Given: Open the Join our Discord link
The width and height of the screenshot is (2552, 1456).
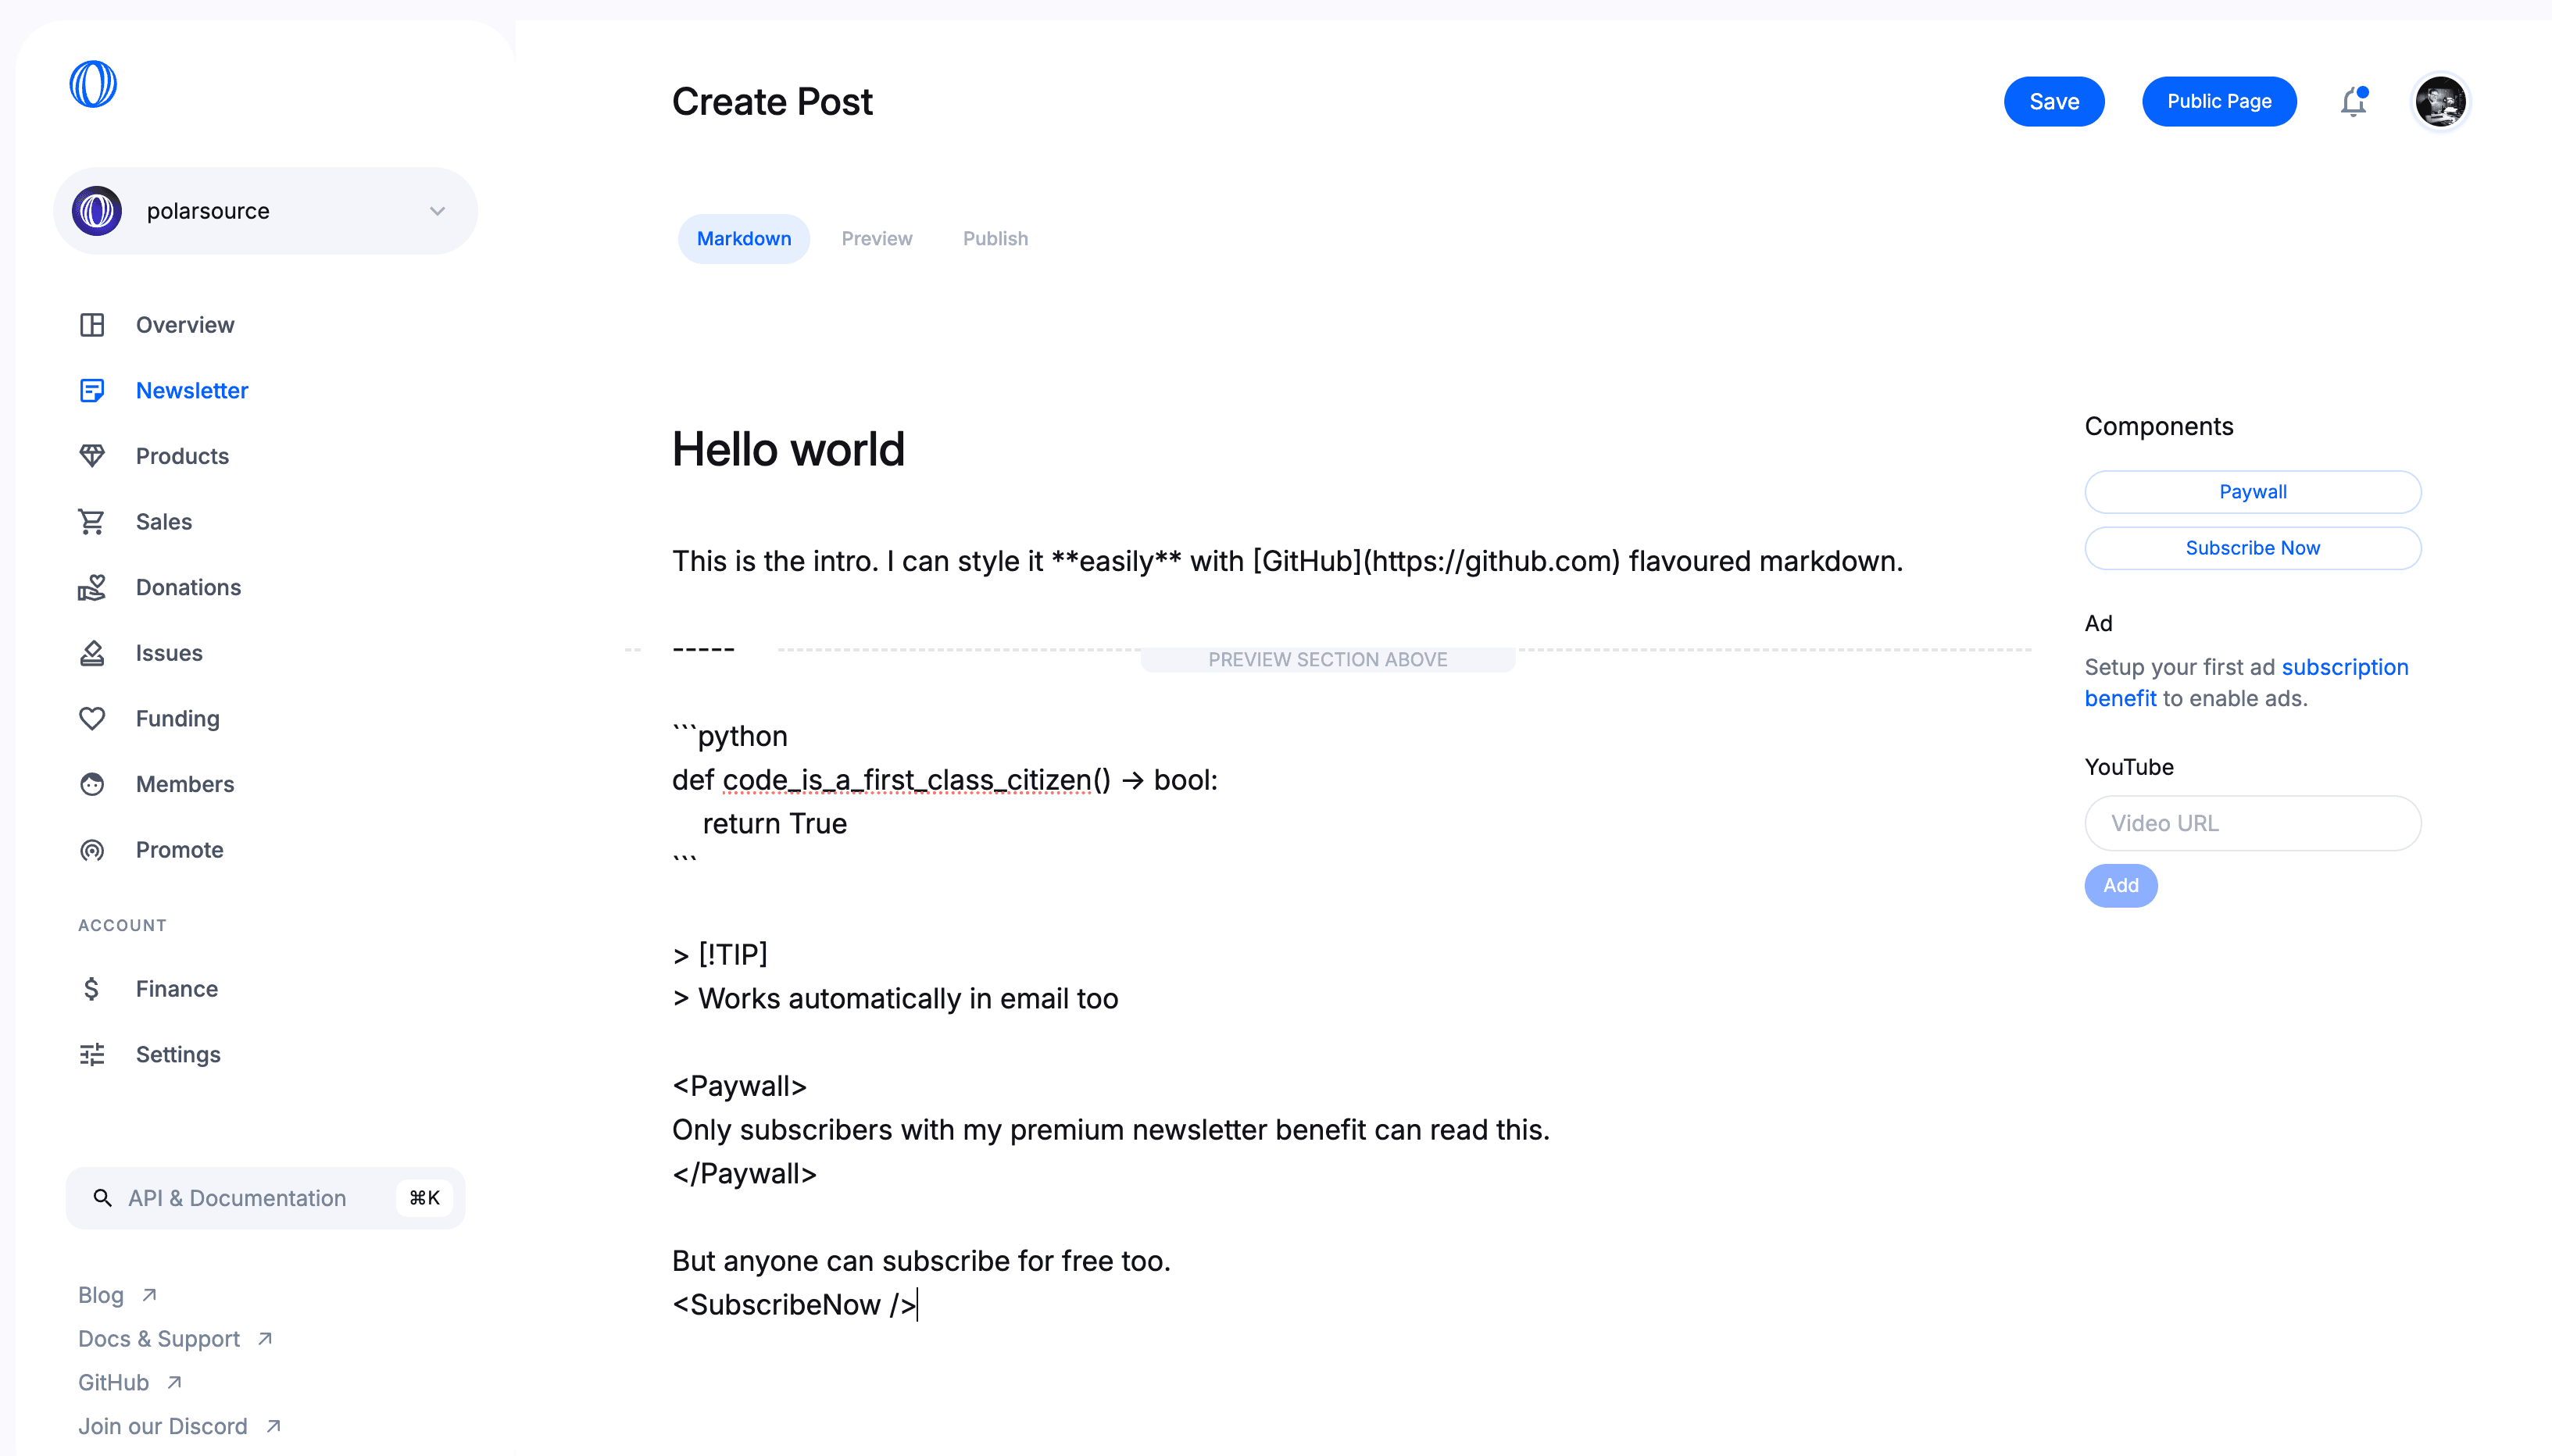Looking at the screenshot, I should 162,1426.
